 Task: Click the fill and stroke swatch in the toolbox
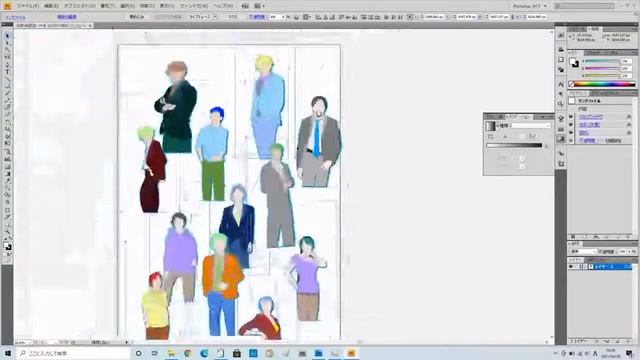(7, 246)
